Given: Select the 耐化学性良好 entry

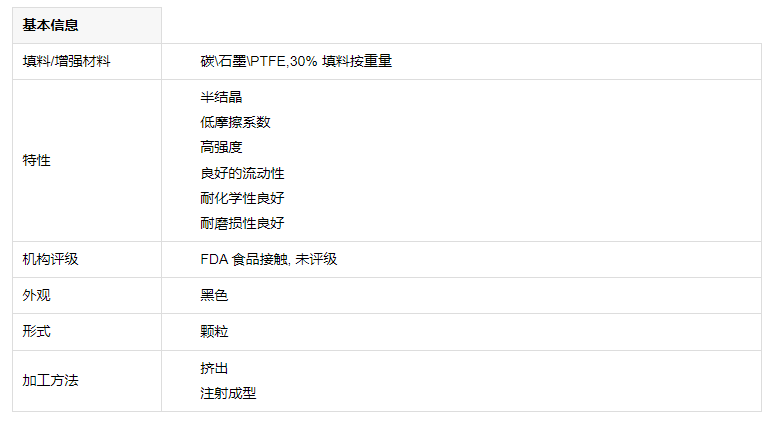Looking at the screenshot, I should 242,198.
